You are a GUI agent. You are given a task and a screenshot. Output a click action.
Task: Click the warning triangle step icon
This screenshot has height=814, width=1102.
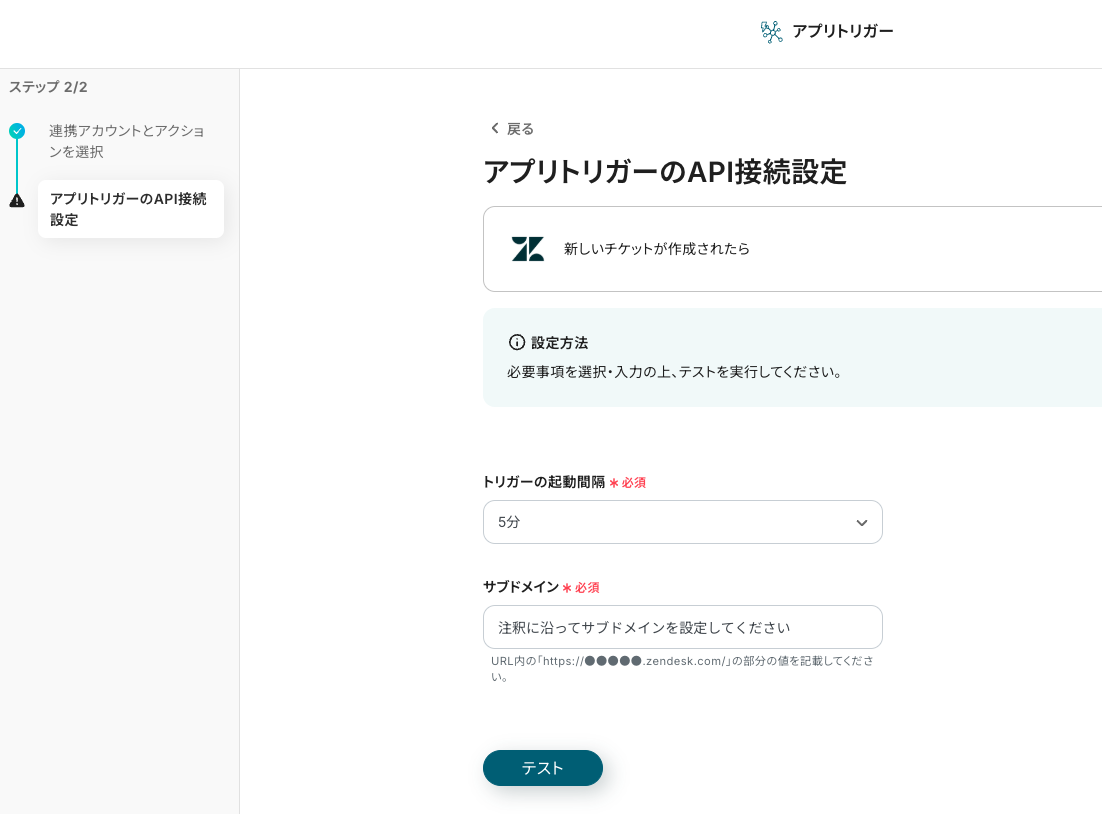[x=17, y=200]
